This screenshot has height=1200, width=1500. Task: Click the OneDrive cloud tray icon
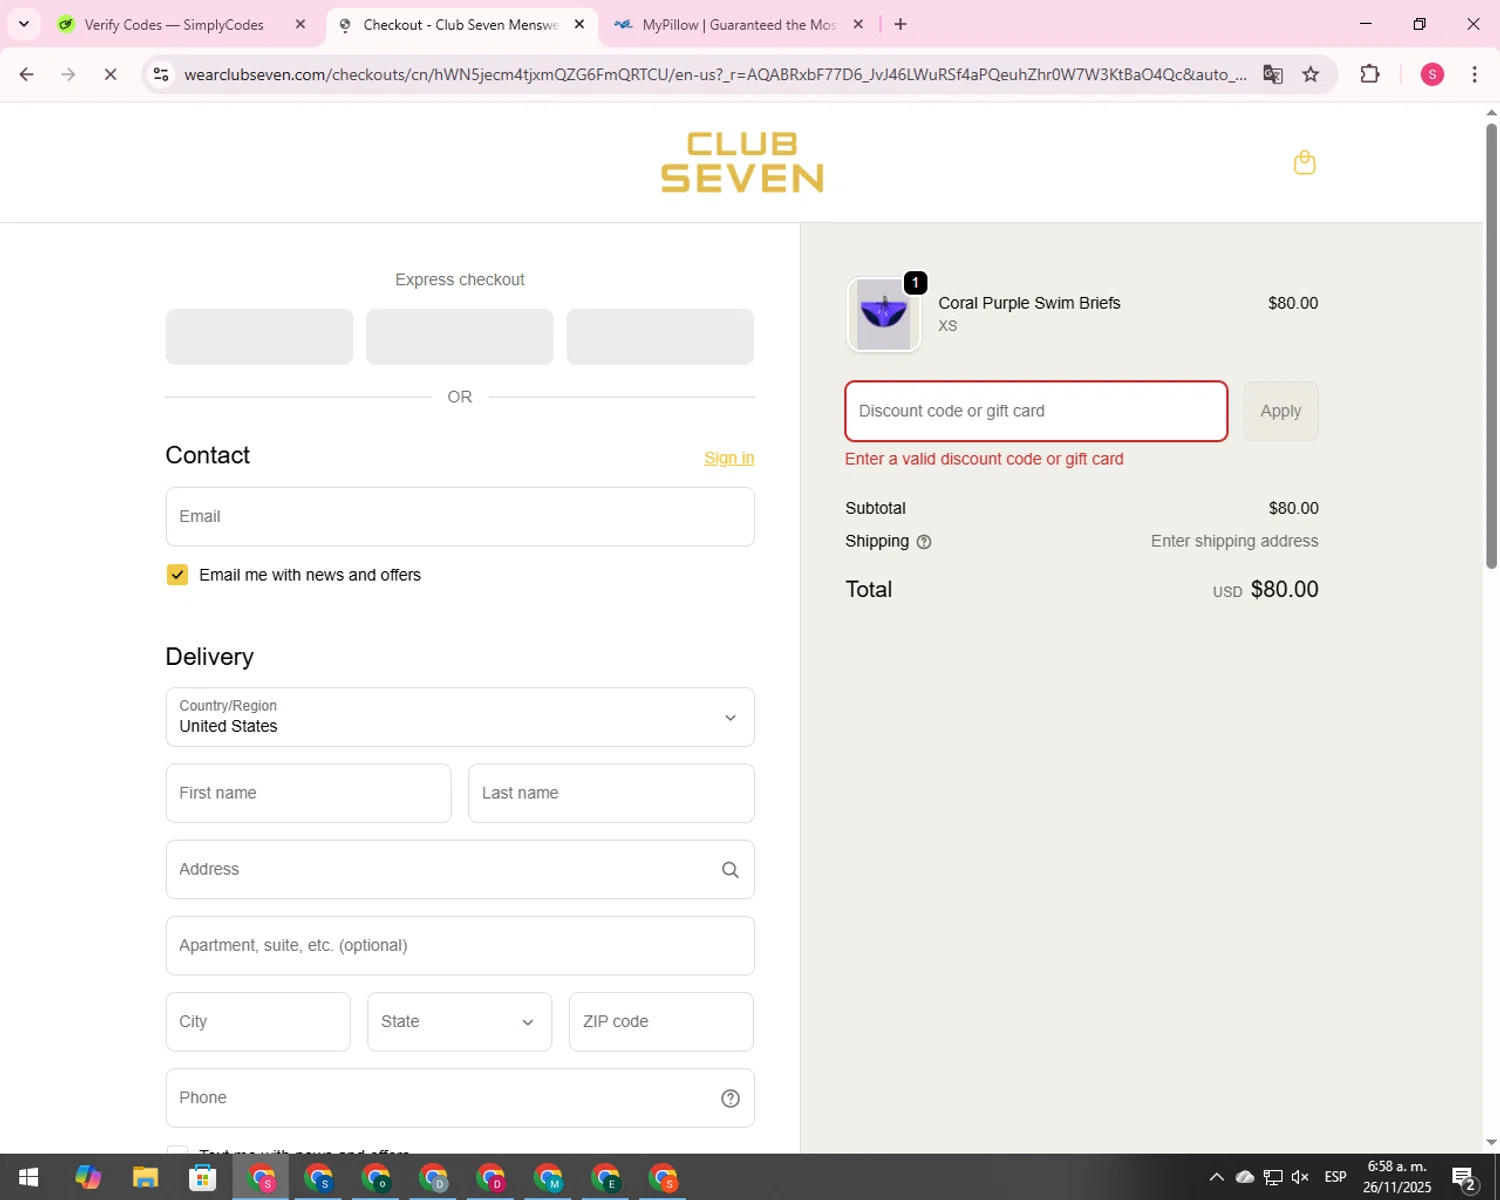pos(1245,1177)
